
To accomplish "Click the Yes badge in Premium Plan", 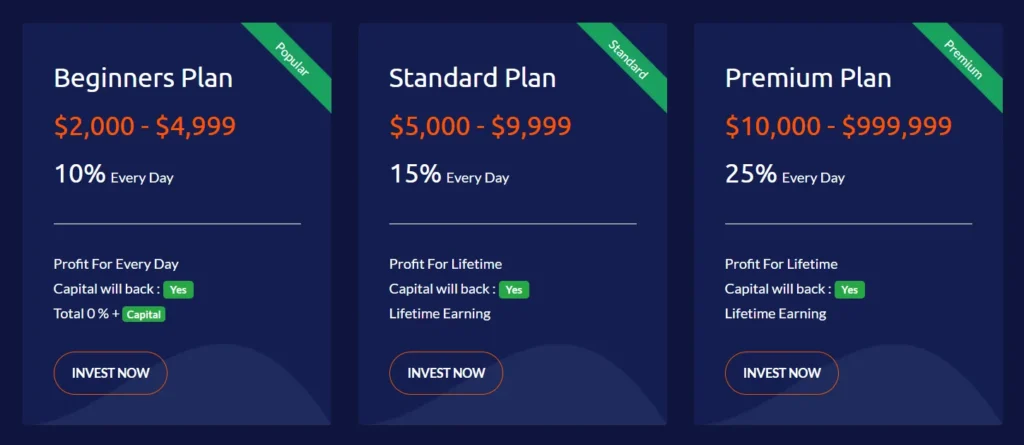I will 850,290.
